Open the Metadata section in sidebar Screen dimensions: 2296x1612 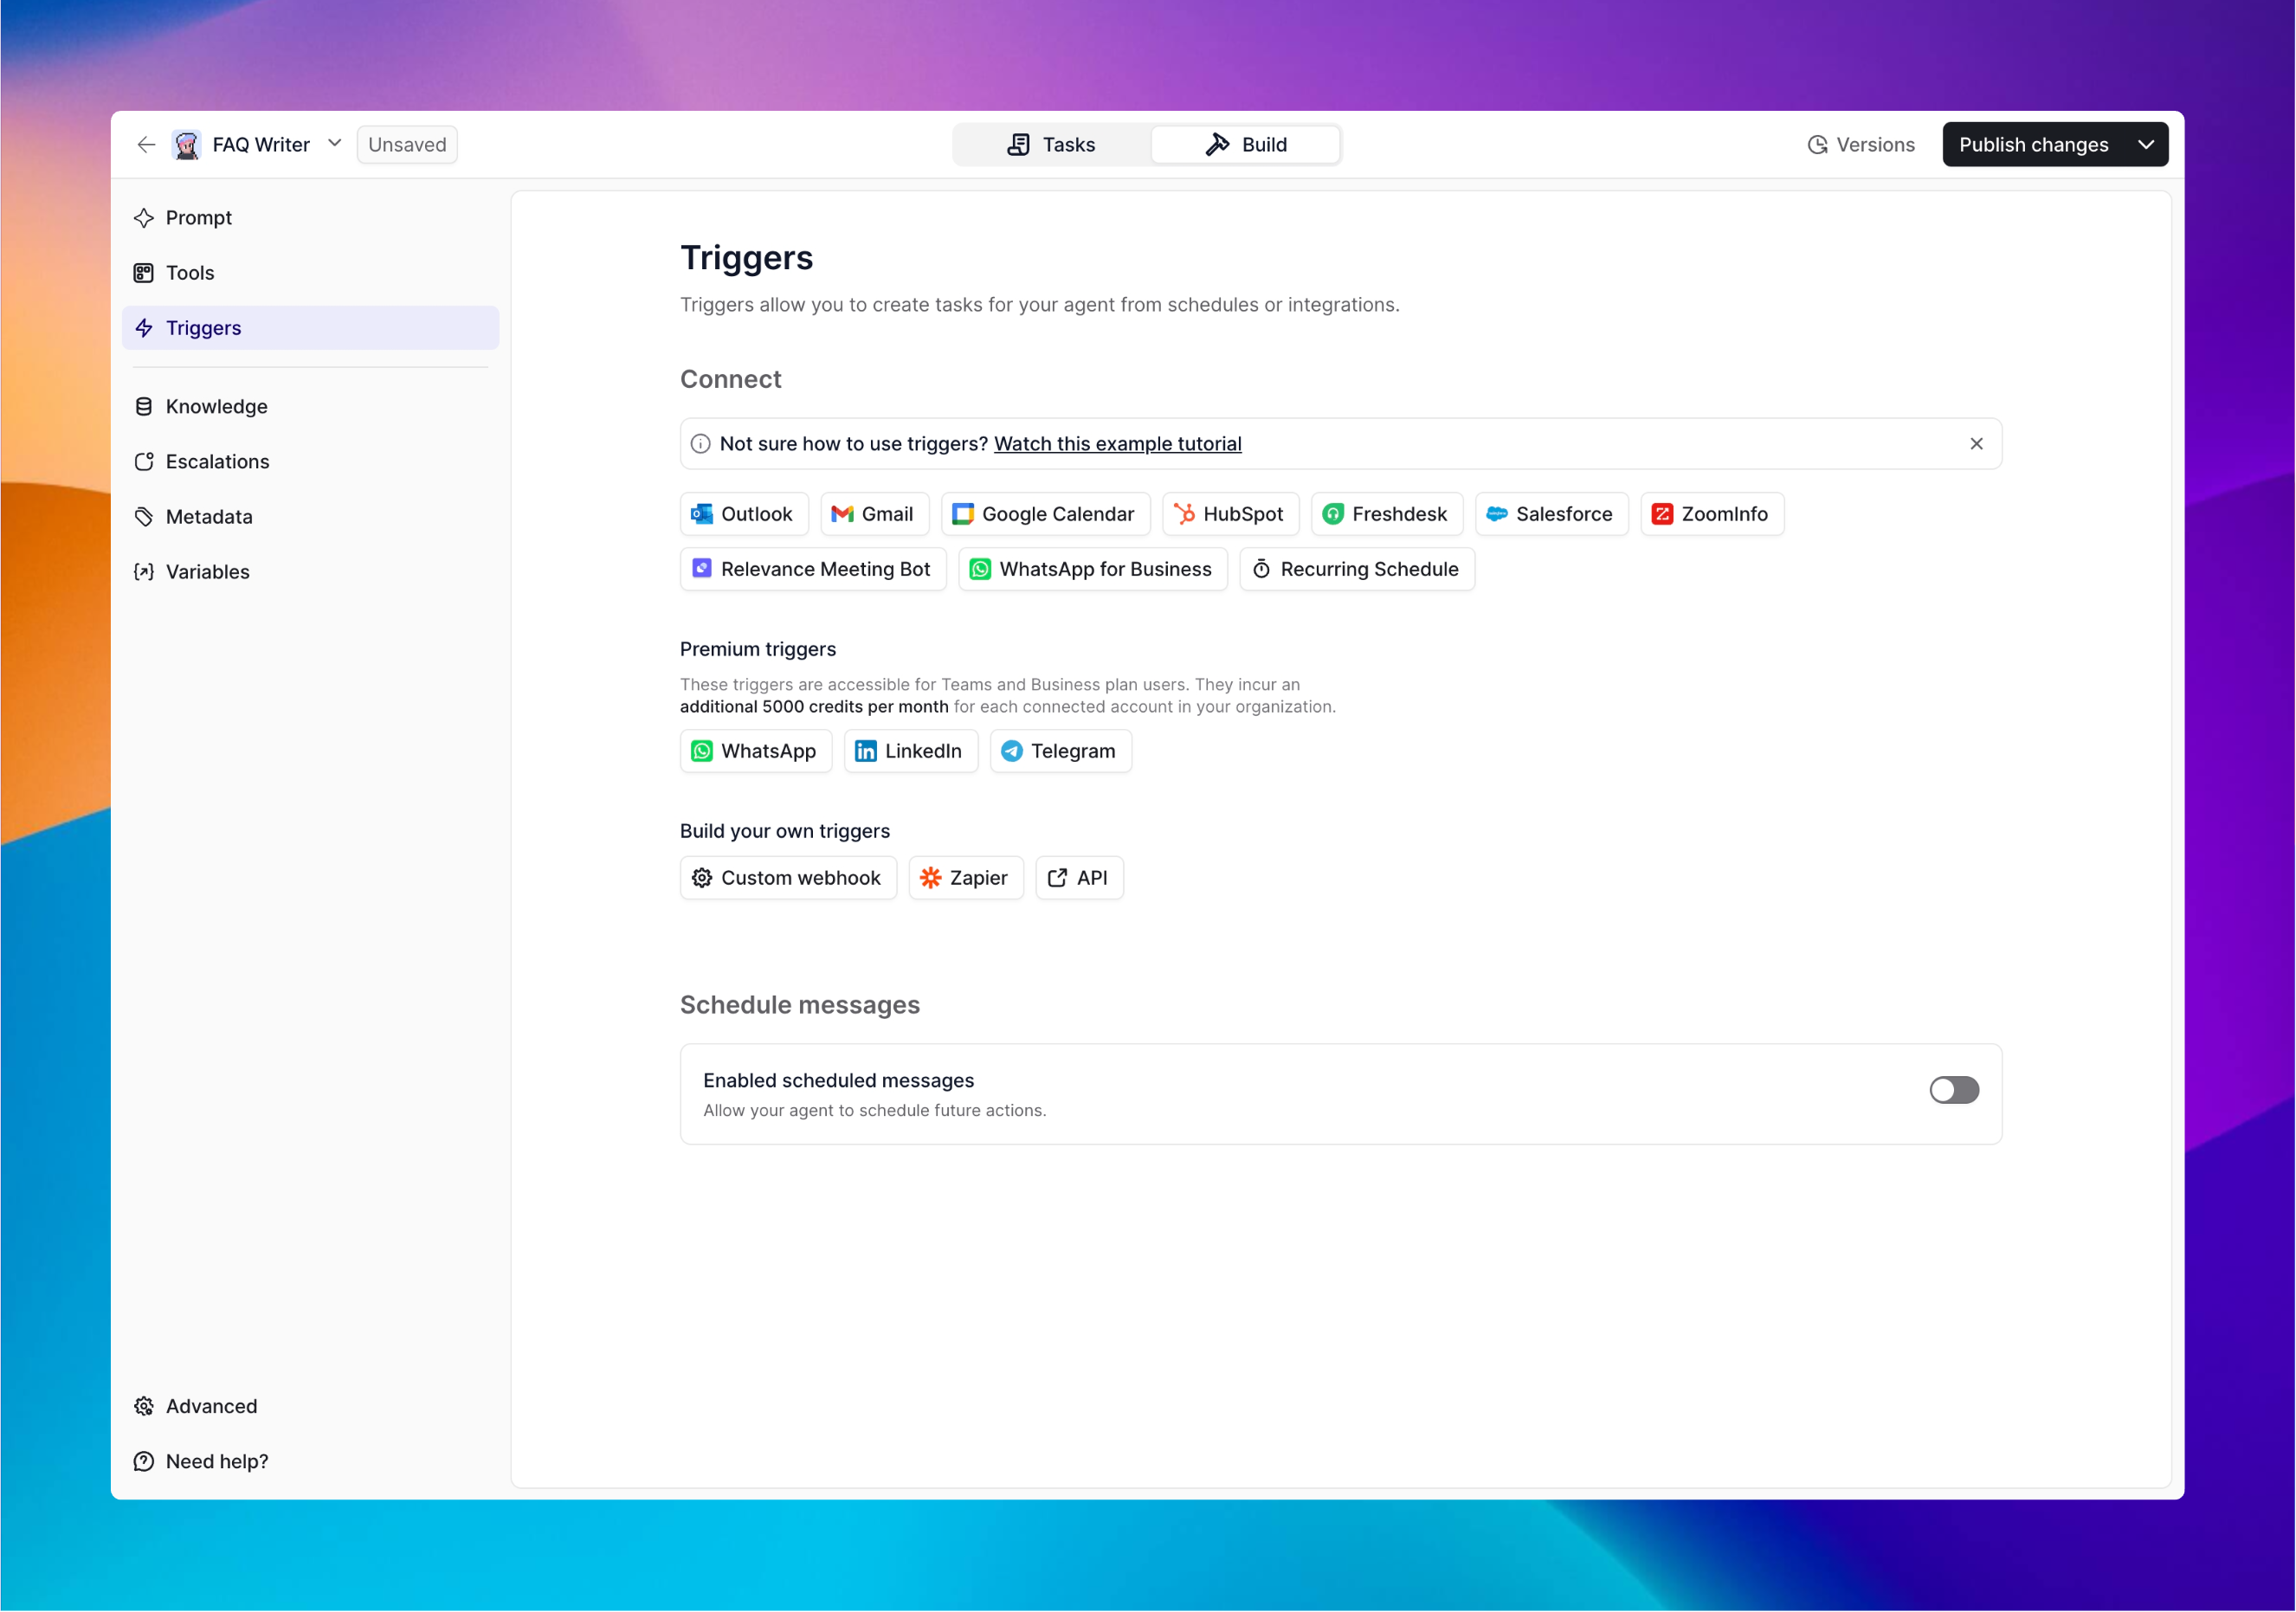tap(310, 517)
